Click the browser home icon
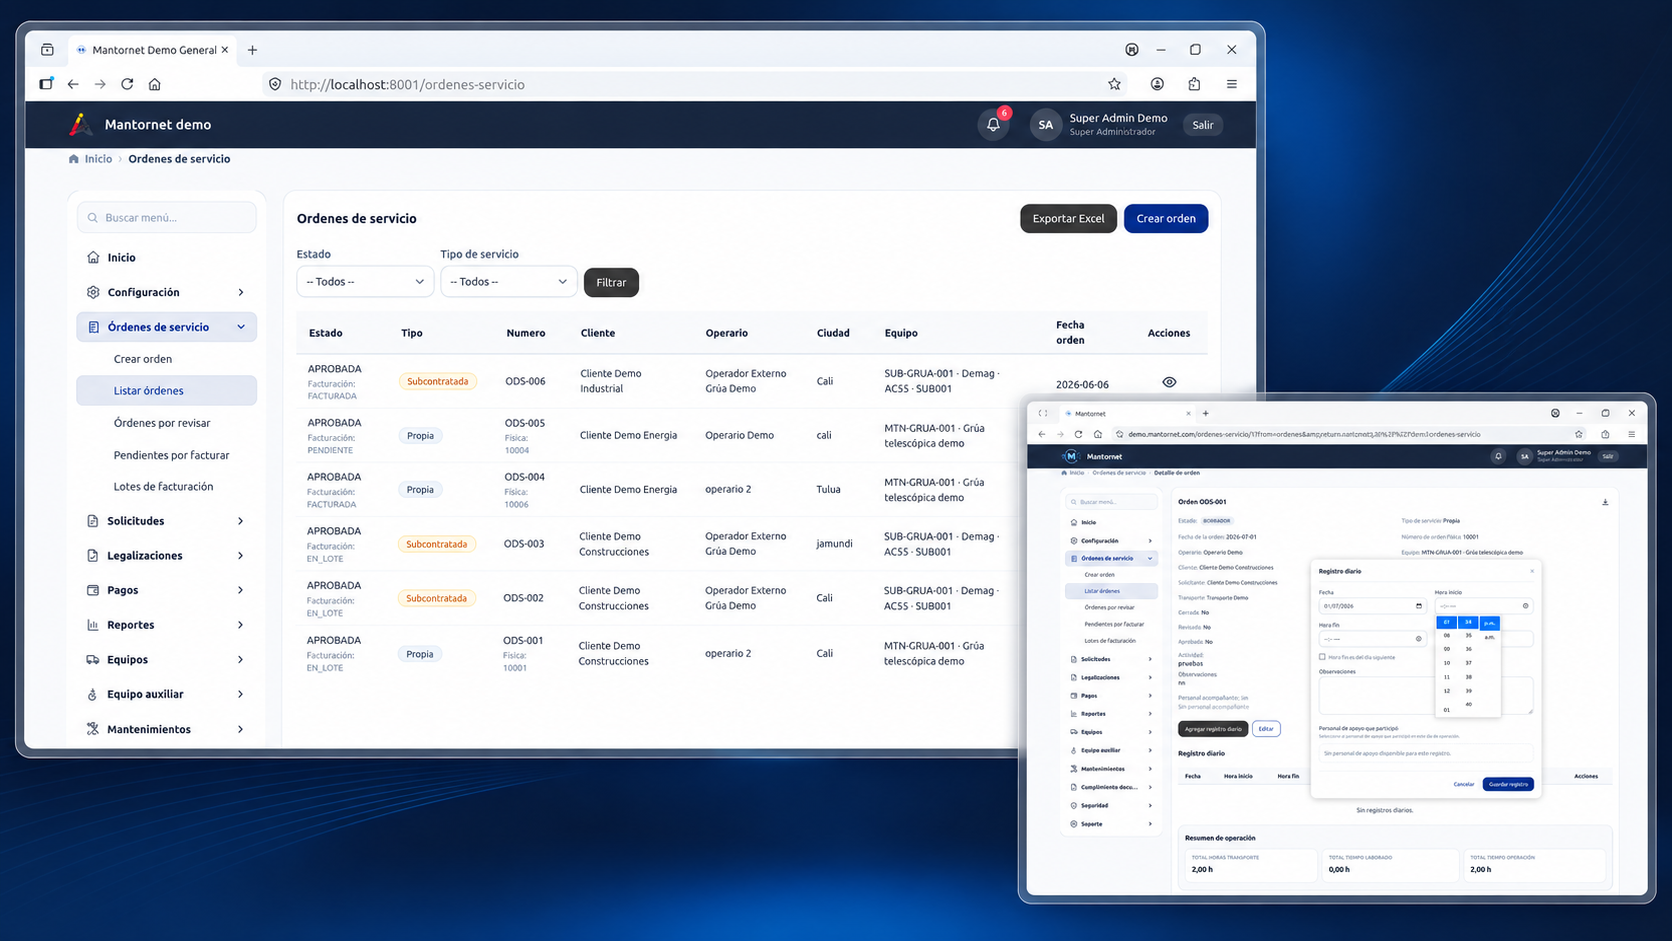This screenshot has width=1672, height=941. [154, 84]
